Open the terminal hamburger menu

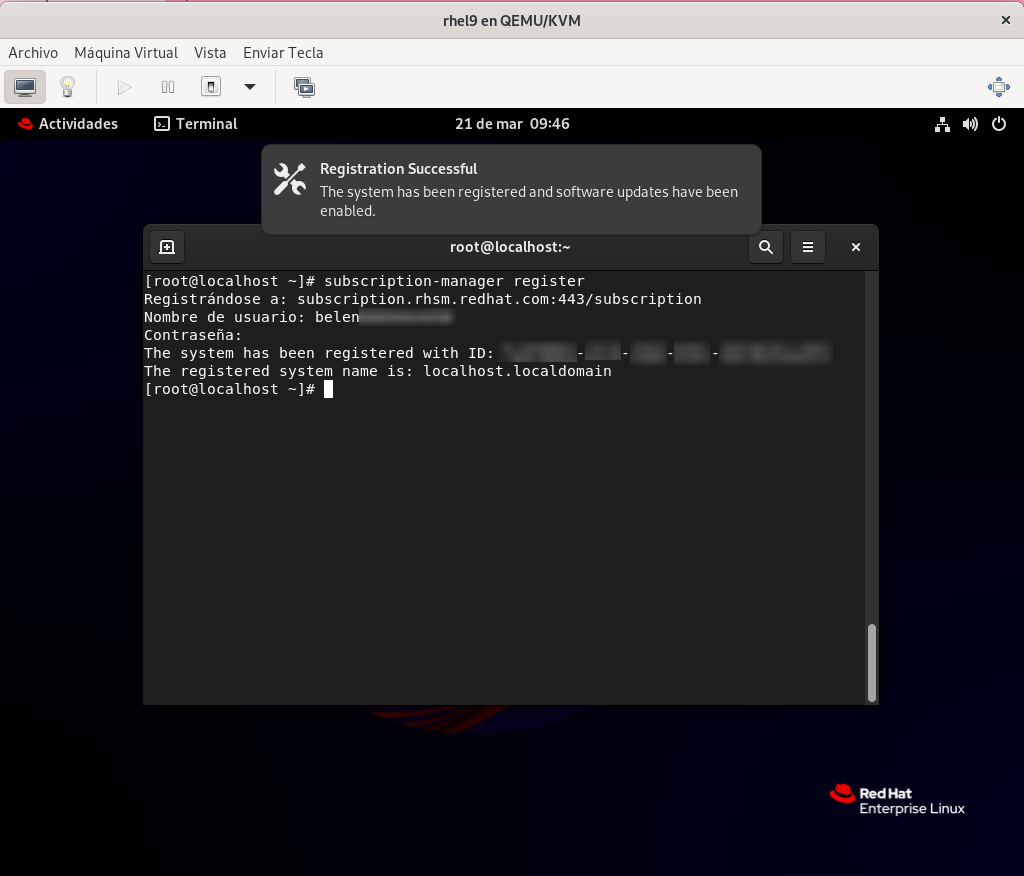(808, 247)
